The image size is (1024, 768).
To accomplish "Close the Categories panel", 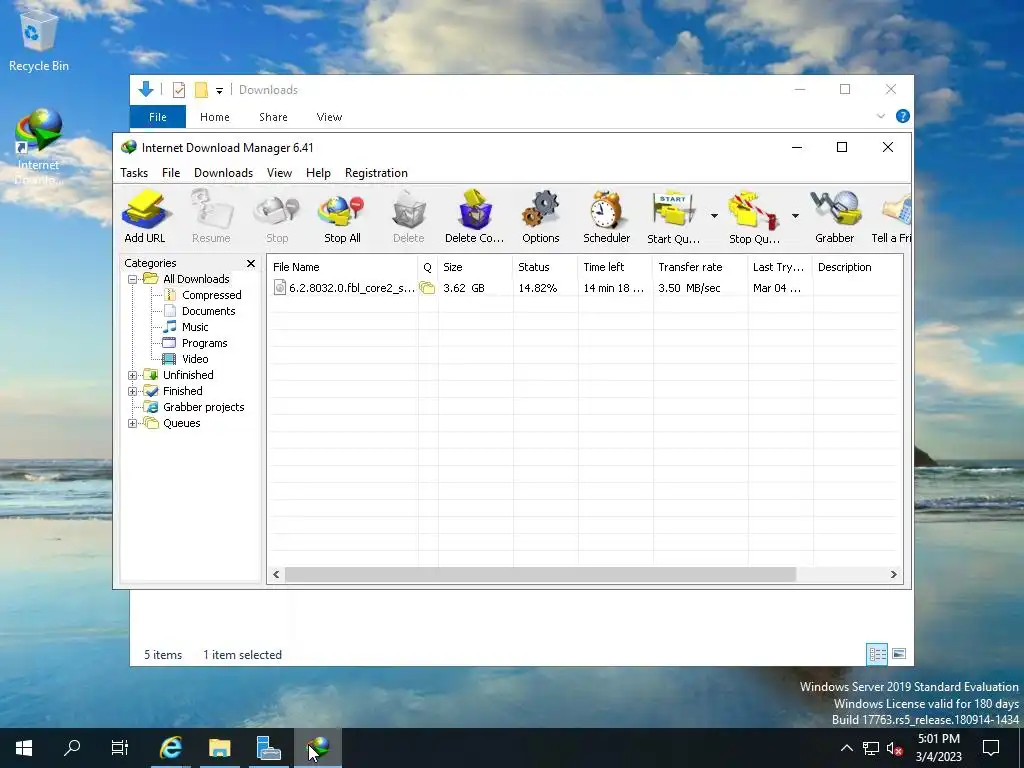I will point(251,263).
